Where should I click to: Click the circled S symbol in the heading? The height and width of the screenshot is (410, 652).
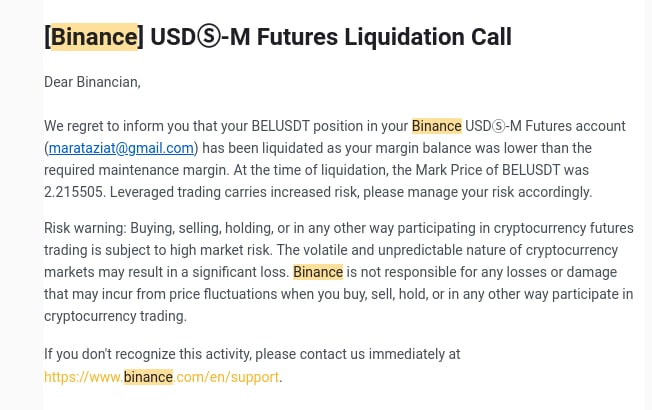[x=208, y=37]
